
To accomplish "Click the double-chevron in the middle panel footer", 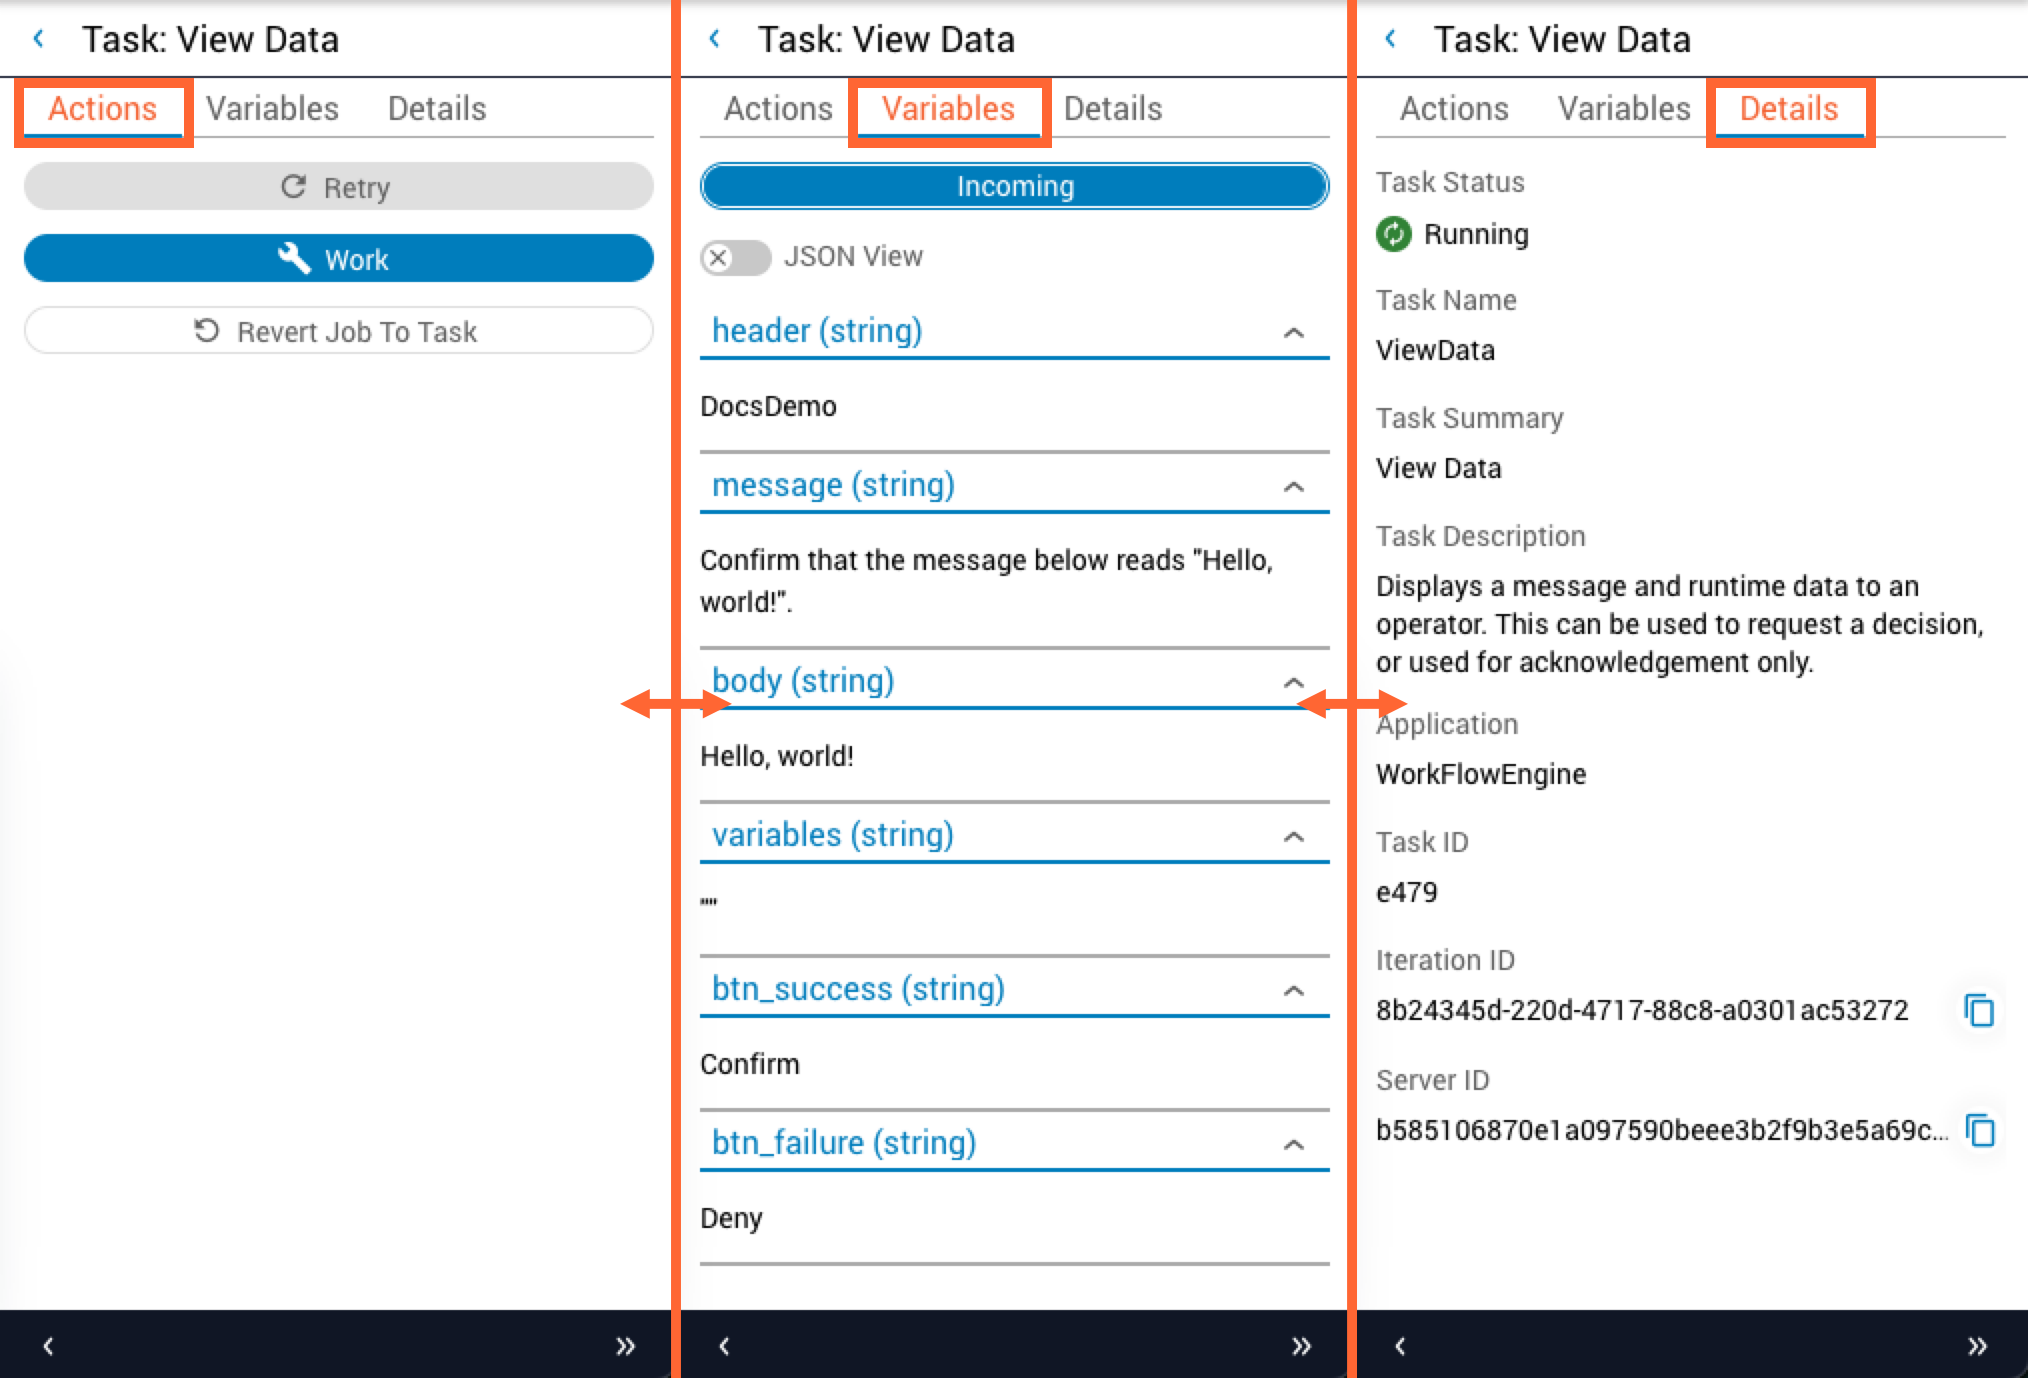I will (1301, 1346).
